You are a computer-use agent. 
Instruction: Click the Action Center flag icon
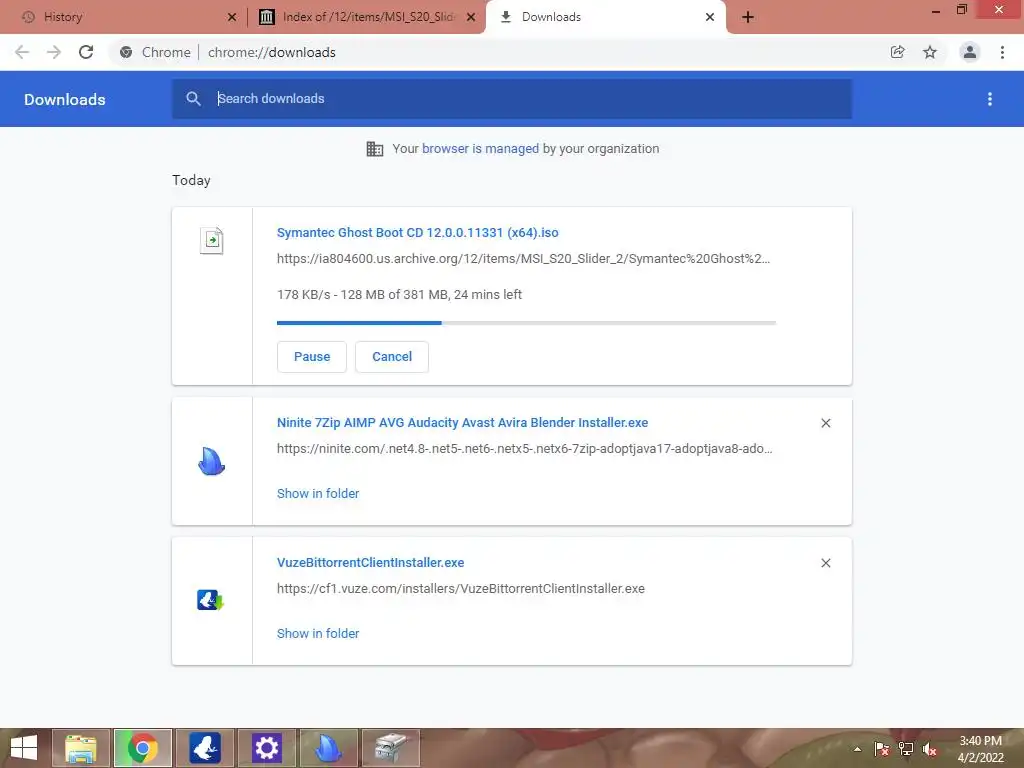882,749
